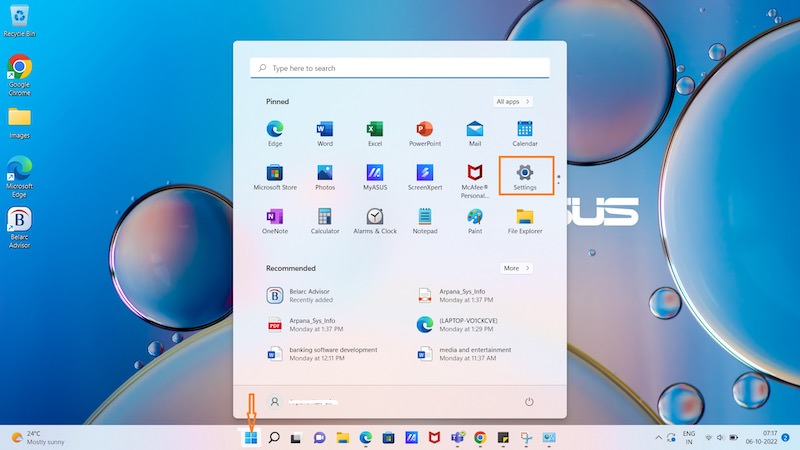Viewport: 800px width, 450px height.
Task: Open the MyASUS app
Action: click(x=374, y=177)
